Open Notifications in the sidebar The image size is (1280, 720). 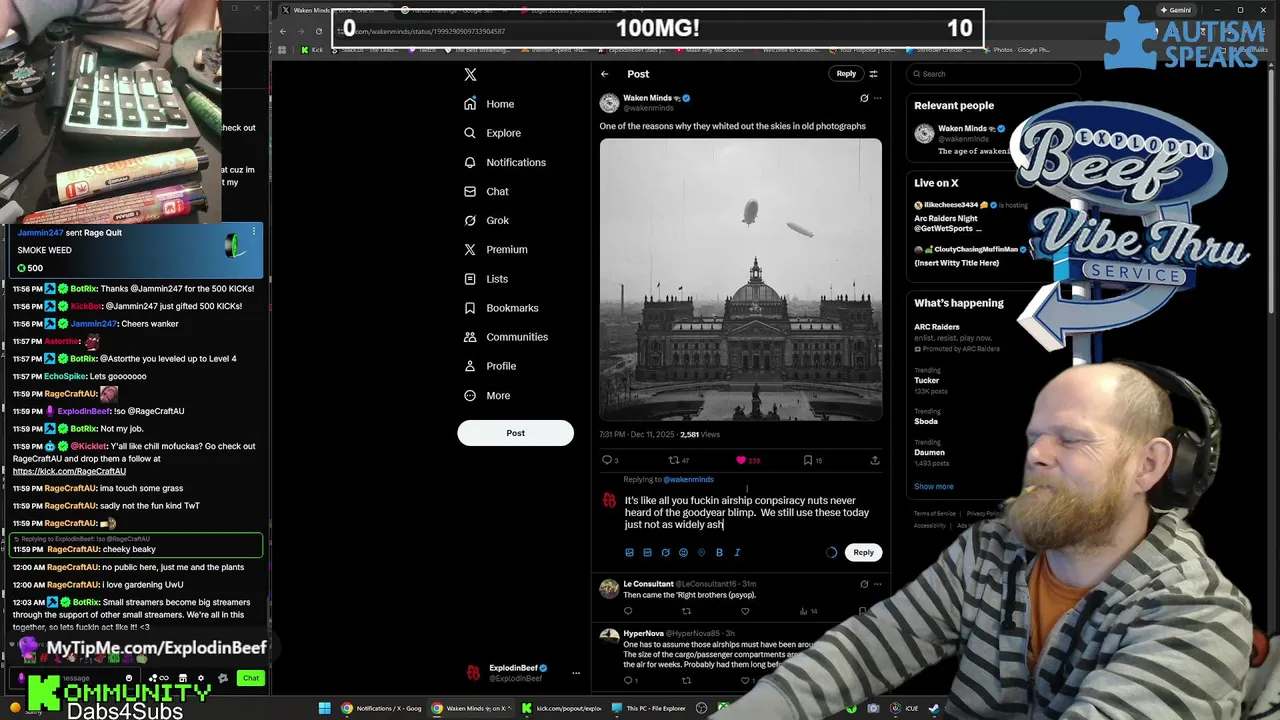(504, 162)
